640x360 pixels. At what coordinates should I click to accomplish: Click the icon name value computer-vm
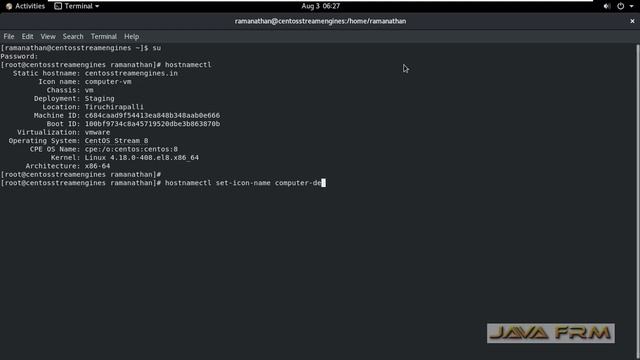coord(108,82)
